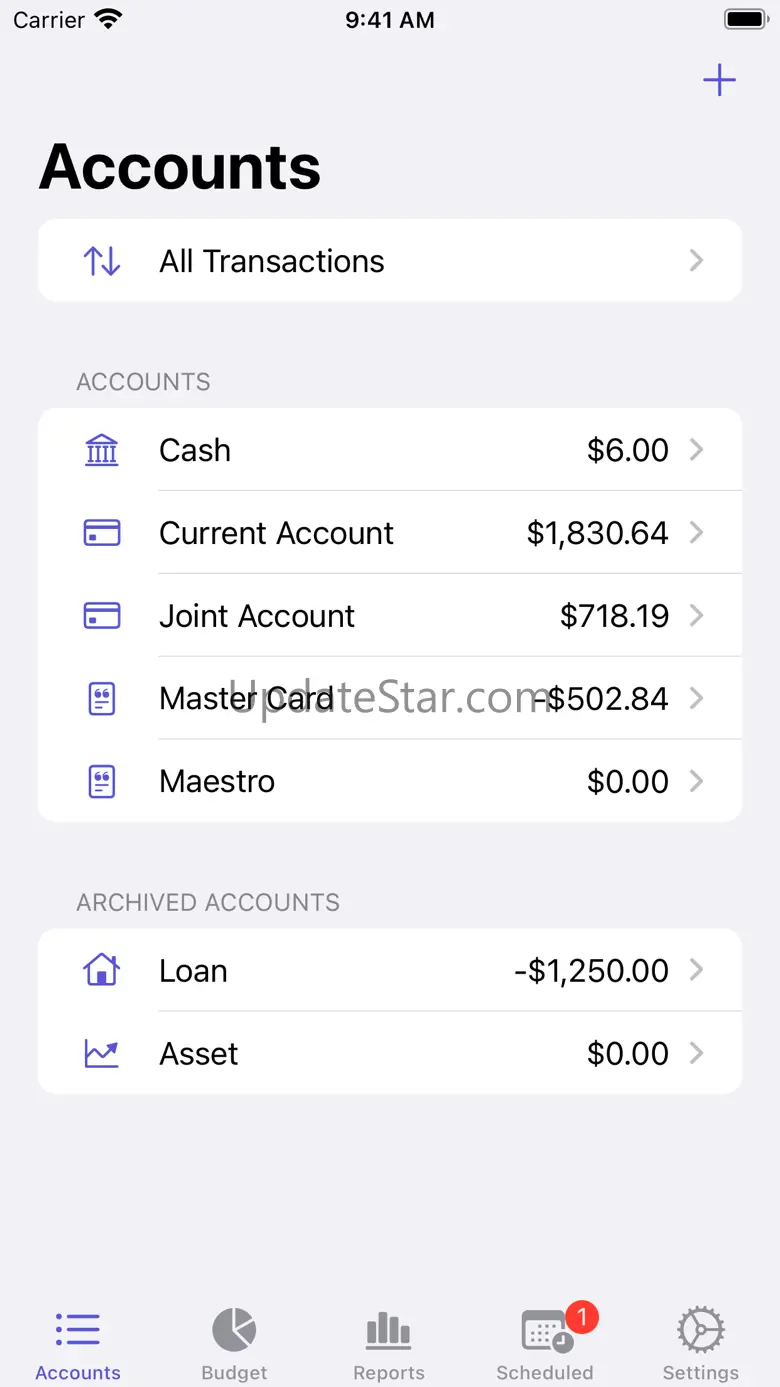
Task: Tap the receipt icon beside Master Card
Action: pyautogui.click(x=101, y=699)
